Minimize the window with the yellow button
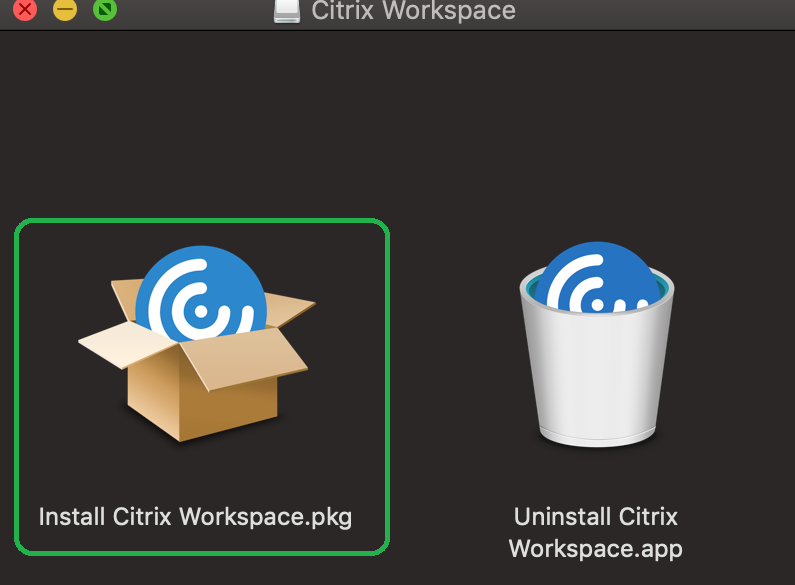The width and height of the screenshot is (795, 585). coord(65,9)
